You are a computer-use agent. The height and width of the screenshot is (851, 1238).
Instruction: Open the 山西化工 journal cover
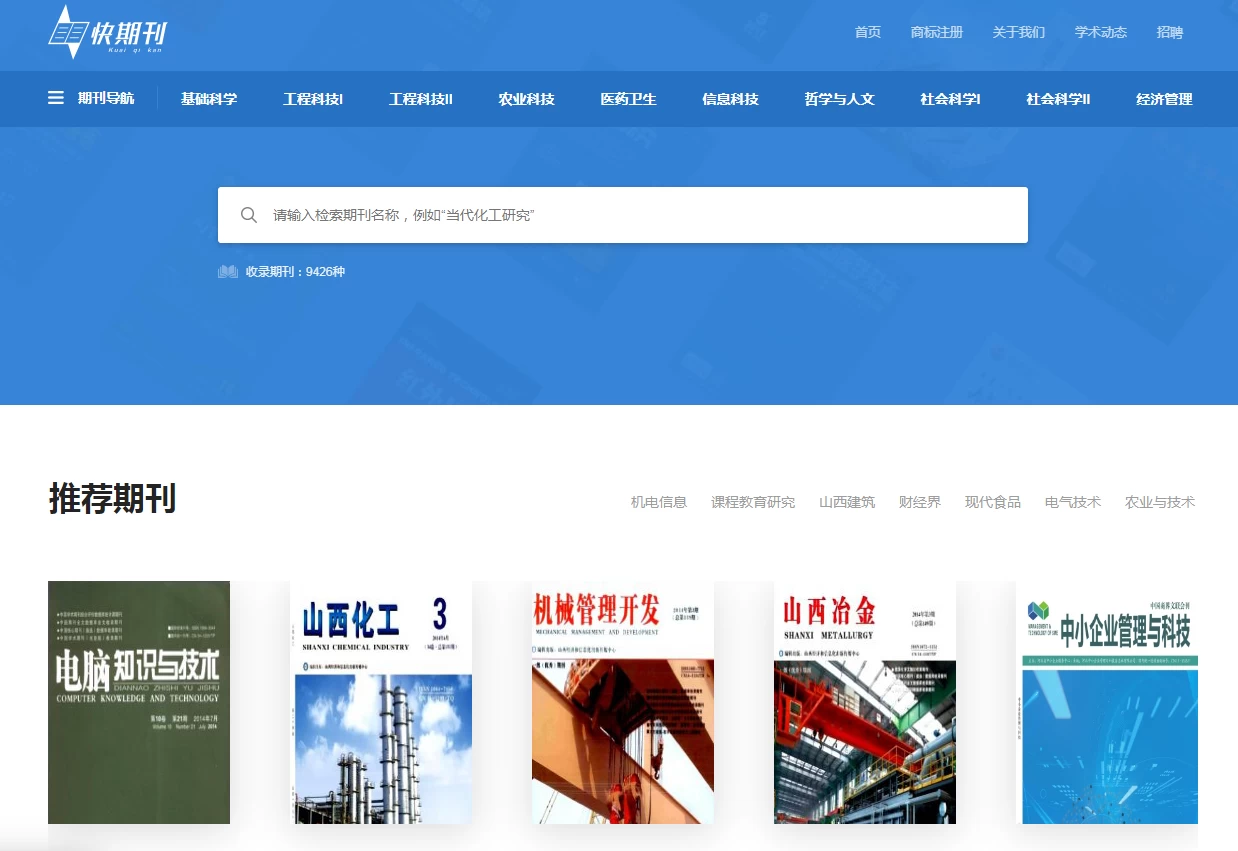pos(381,701)
